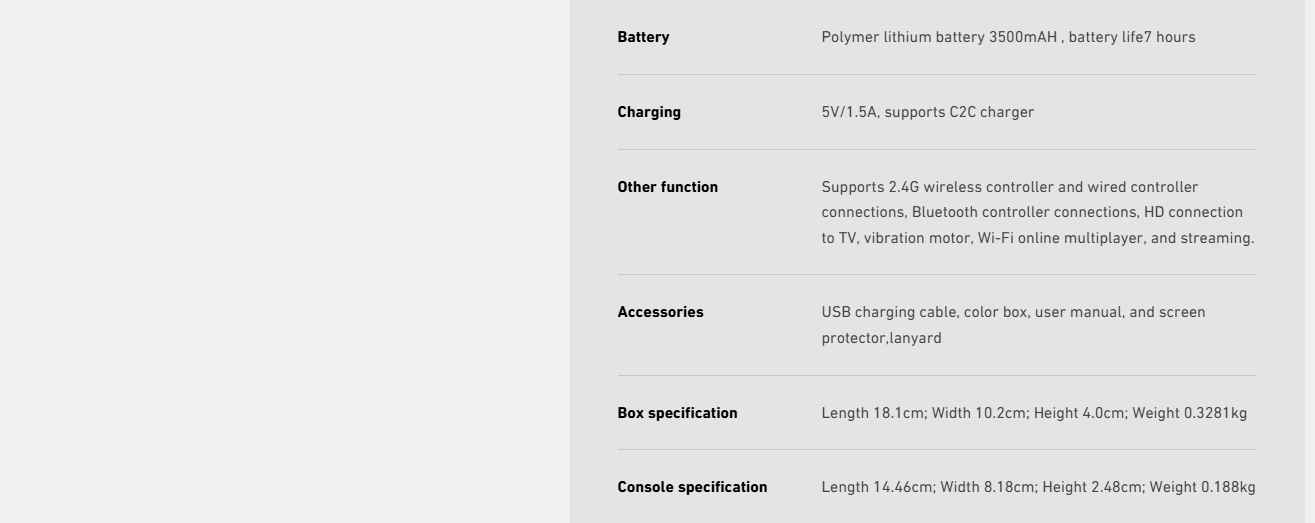1315x523 pixels.
Task: Click the Box specification label
Action: point(677,413)
